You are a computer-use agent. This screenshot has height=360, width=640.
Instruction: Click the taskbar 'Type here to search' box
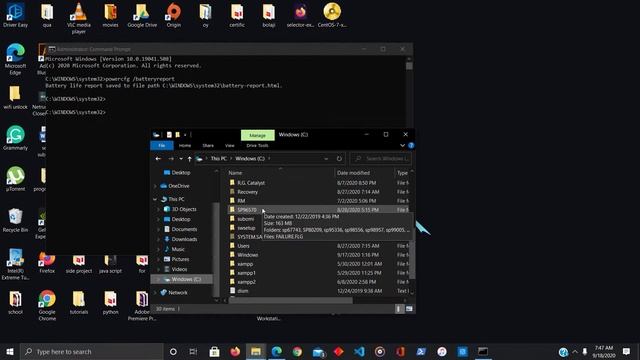click(91, 351)
